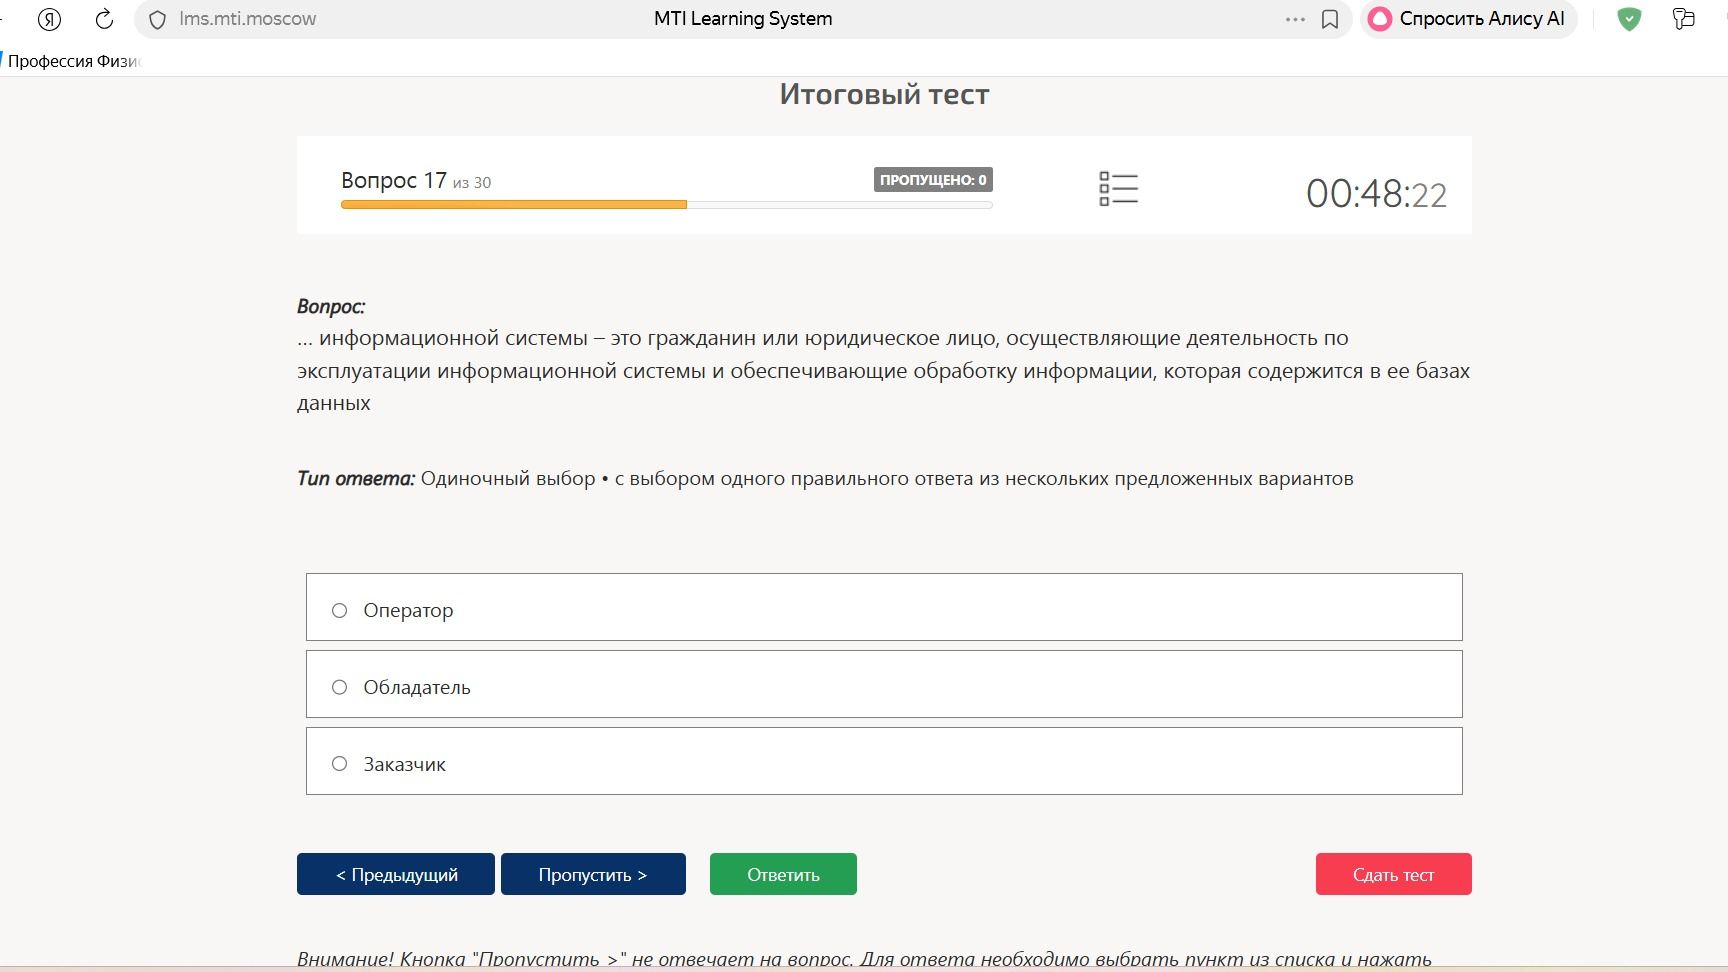
Task: Click the Предыдущий button
Action: point(396,874)
